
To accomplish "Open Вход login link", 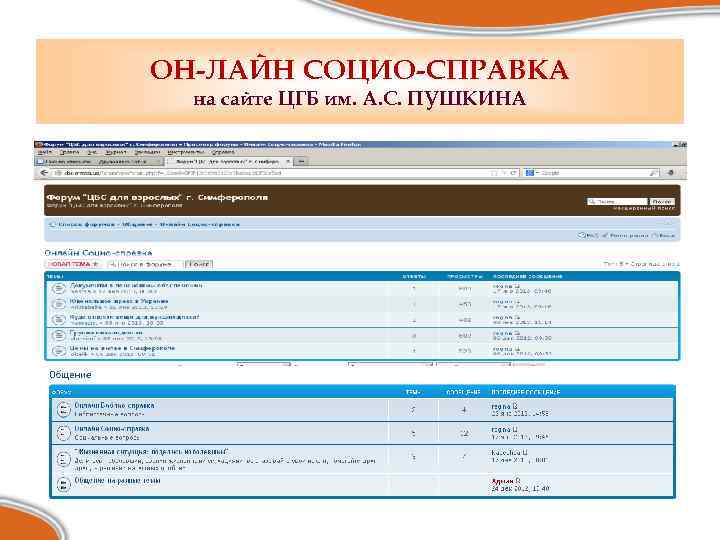I will point(664,235).
